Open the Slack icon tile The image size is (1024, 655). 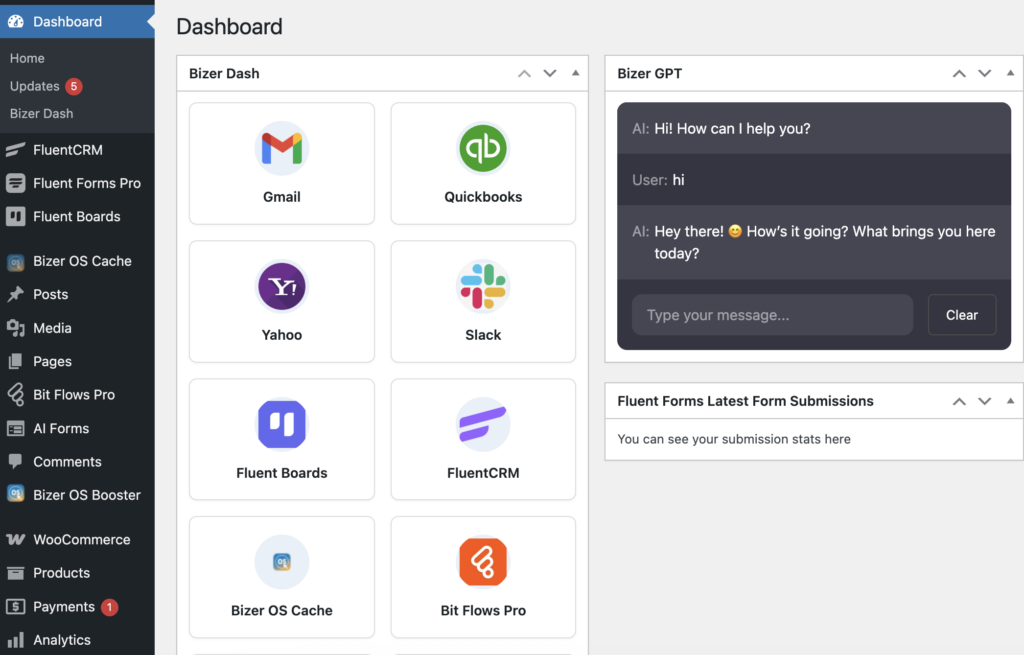point(483,287)
